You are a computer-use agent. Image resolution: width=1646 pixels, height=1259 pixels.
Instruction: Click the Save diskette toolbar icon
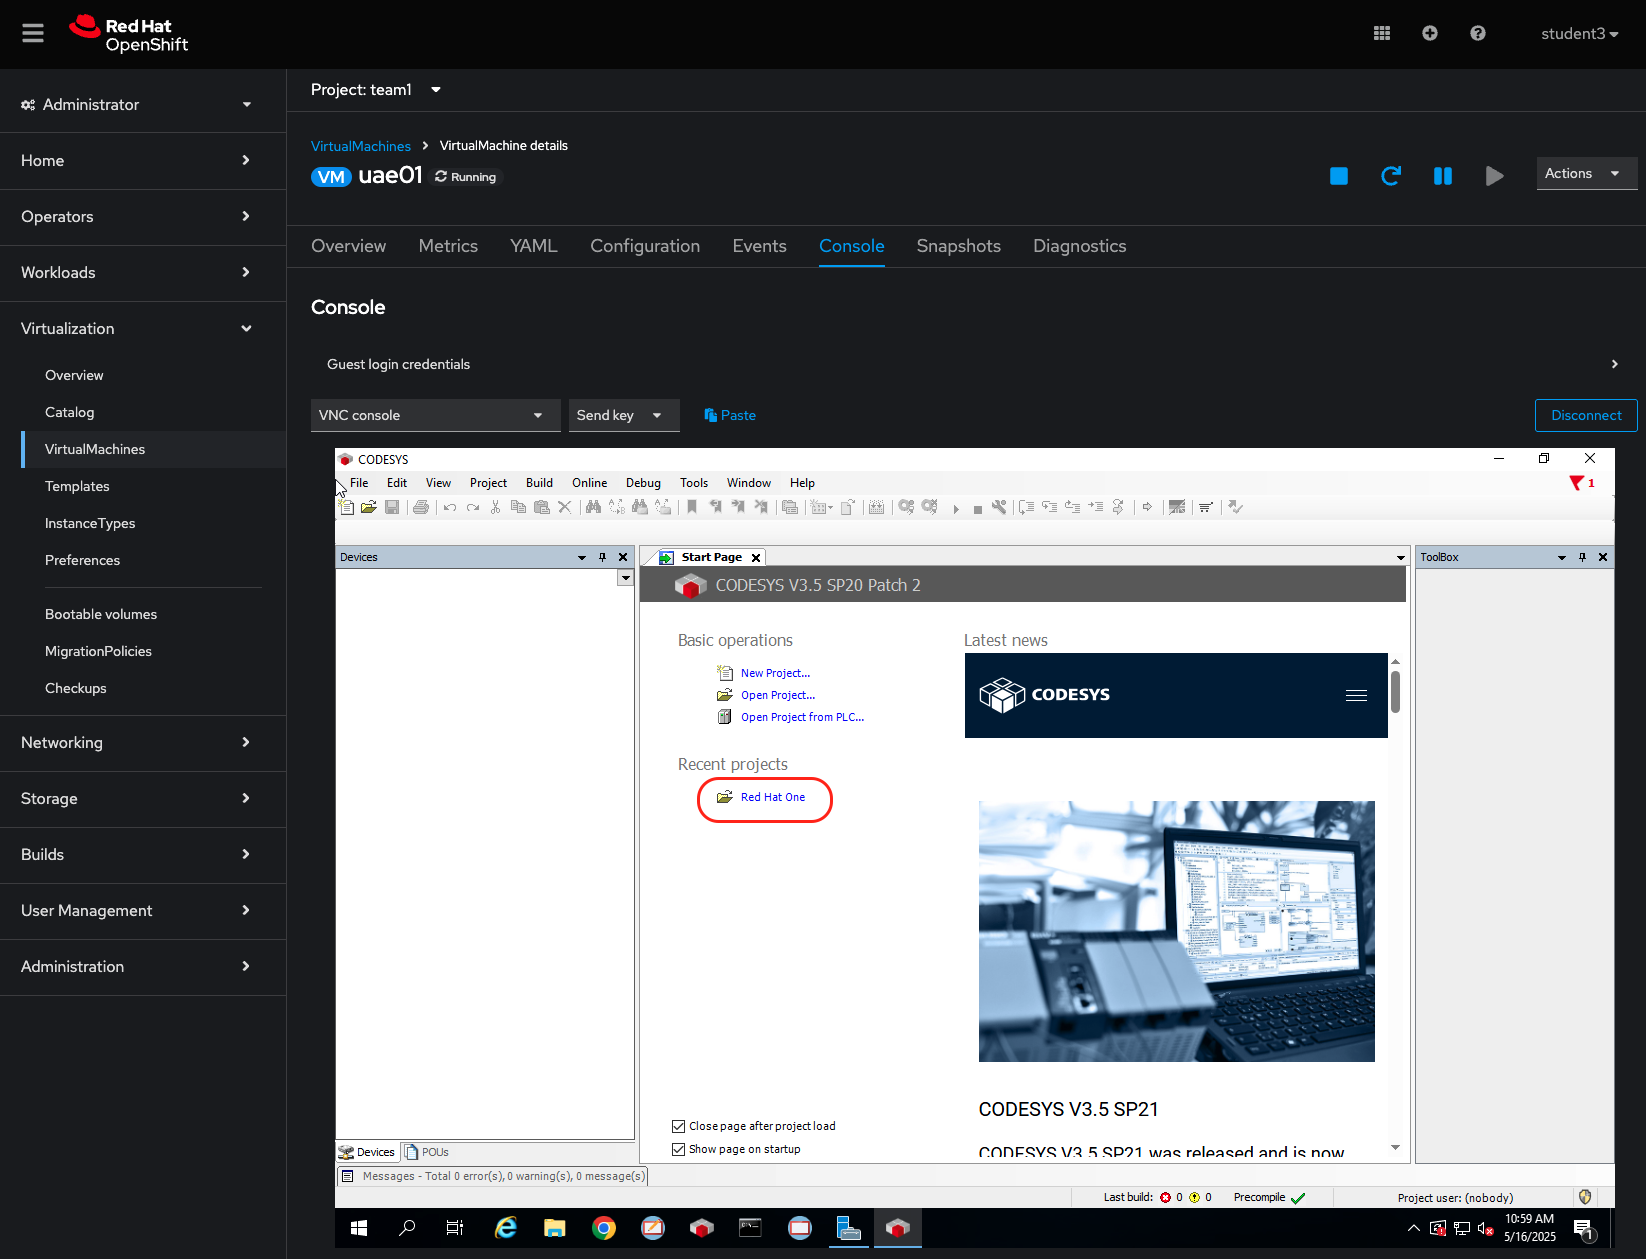tap(392, 507)
